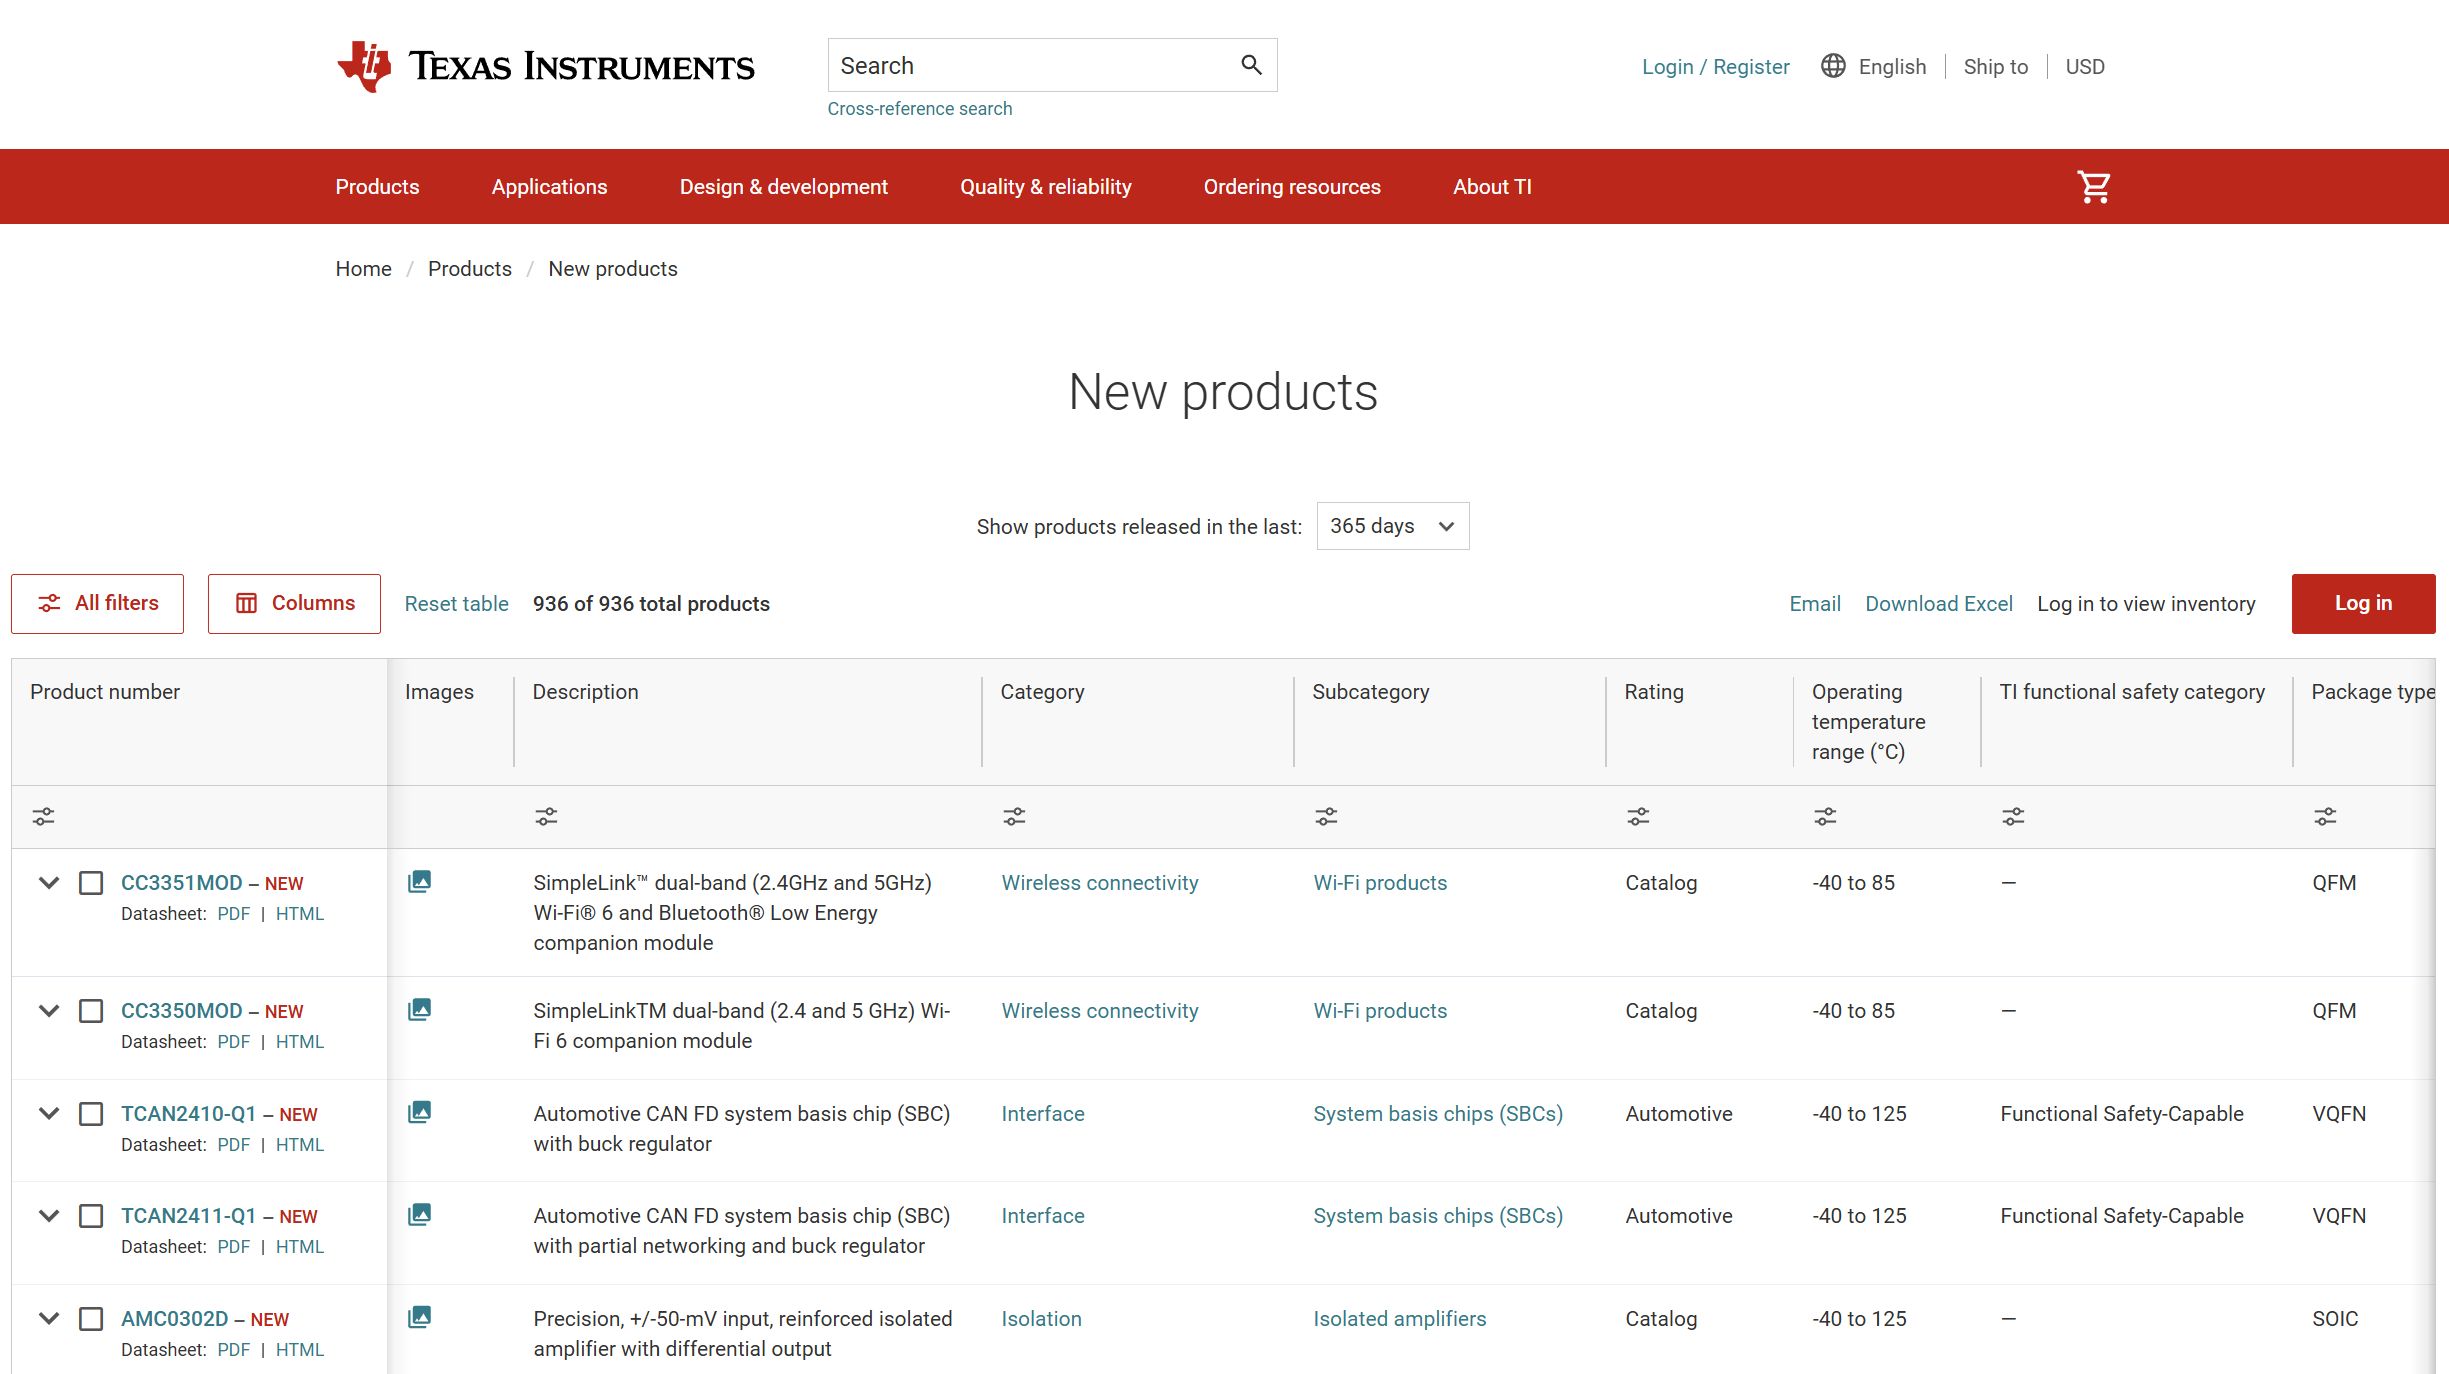This screenshot has height=1374, width=2449.
Task: Open the Products navigation menu
Action: pos(377,187)
